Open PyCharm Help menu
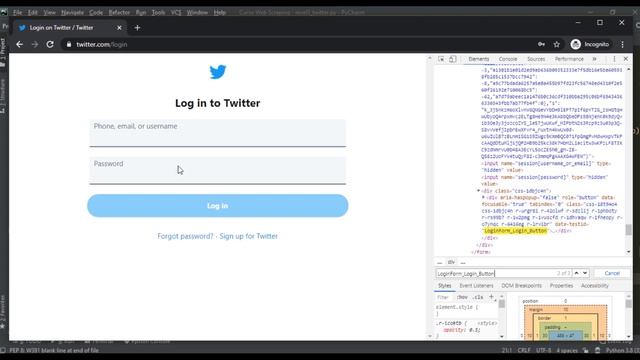640x360 pixels. (x=220, y=13)
